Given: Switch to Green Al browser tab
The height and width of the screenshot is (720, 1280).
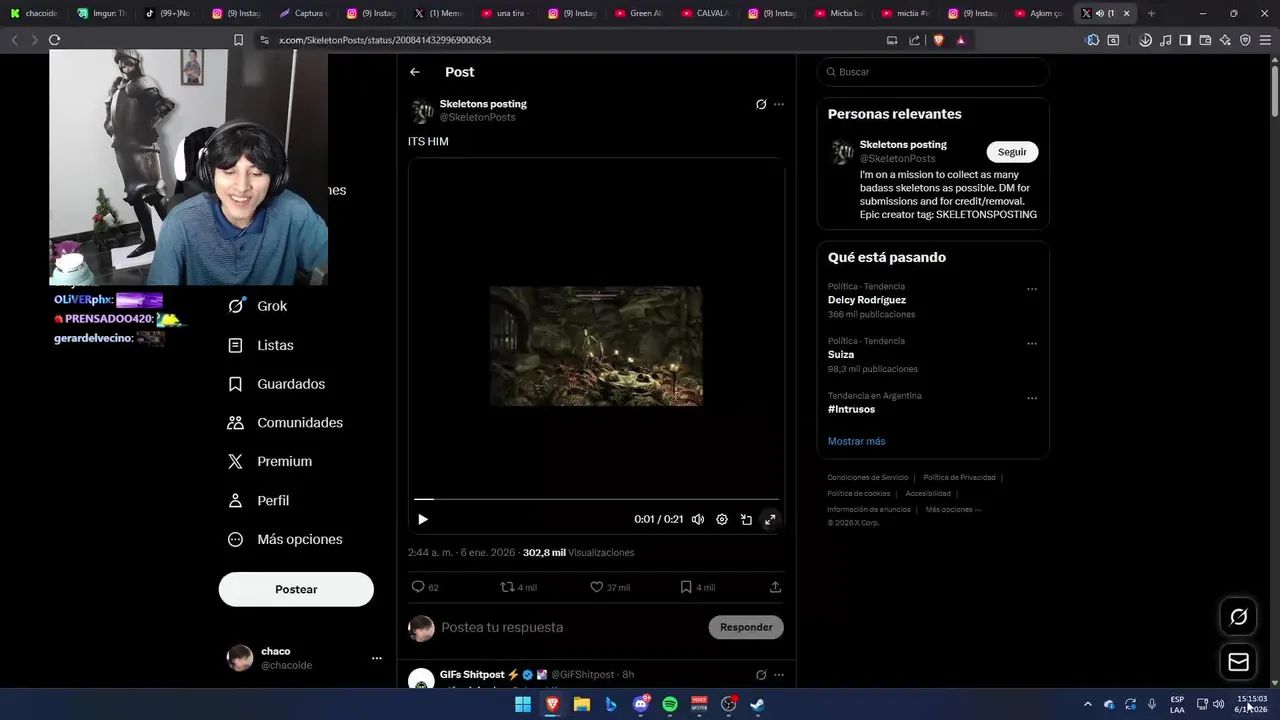Looking at the screenshot, I should tap(640, 13).
